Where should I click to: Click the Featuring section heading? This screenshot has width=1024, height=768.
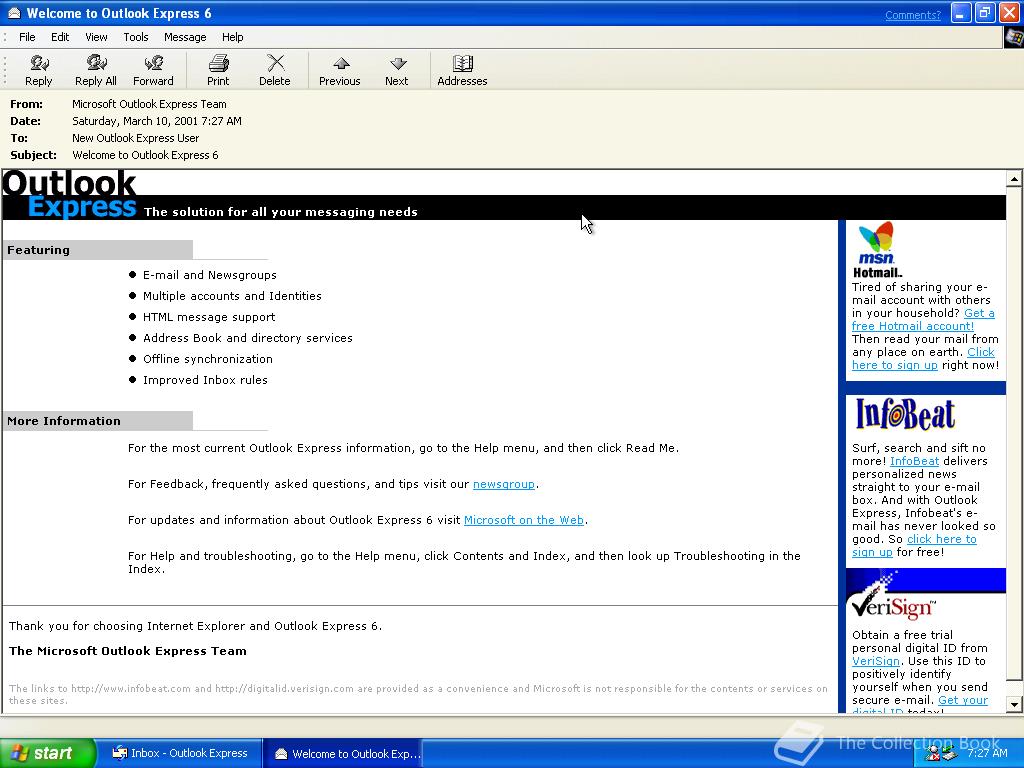pos(39,249)
